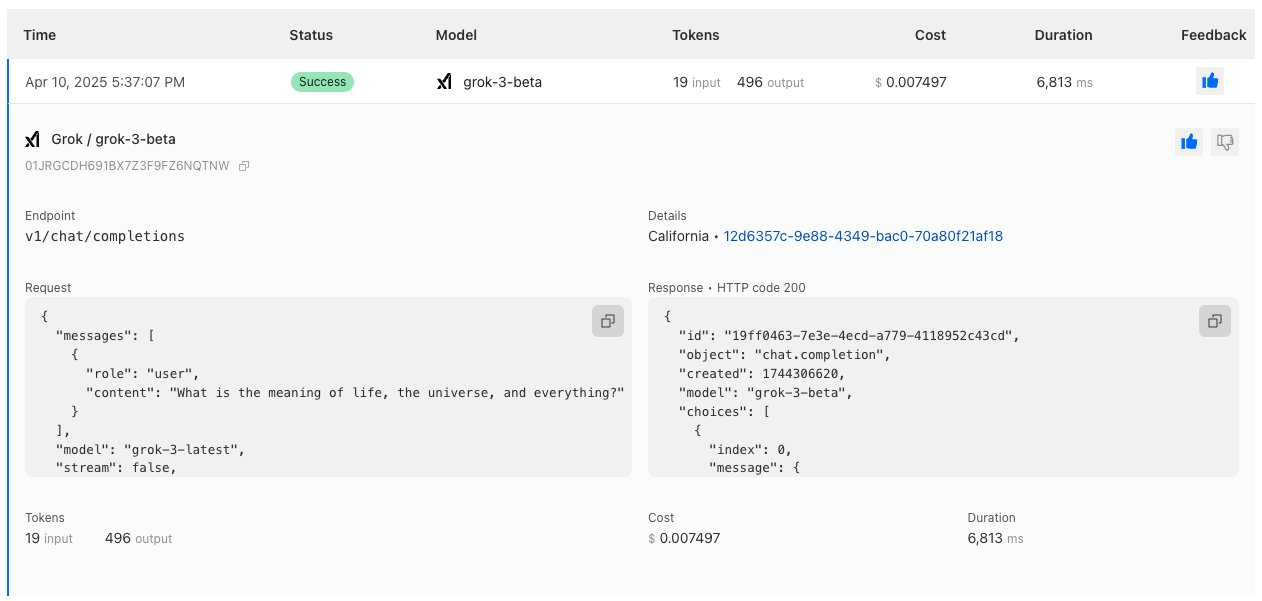Copy the Response JSON body
This screenshot has height=601, width=1262.
point(1214,321)
